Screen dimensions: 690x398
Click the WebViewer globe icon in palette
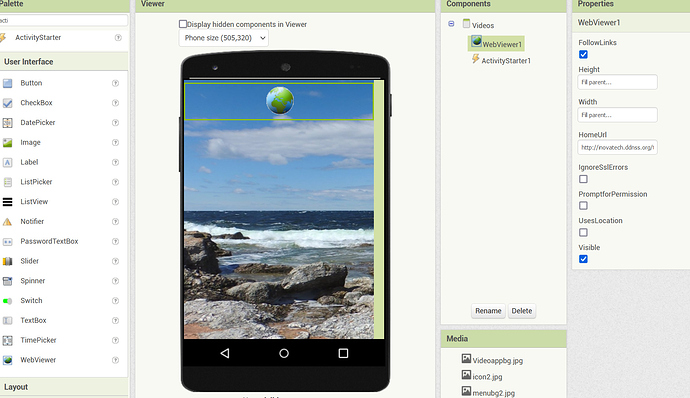(7, 360)
